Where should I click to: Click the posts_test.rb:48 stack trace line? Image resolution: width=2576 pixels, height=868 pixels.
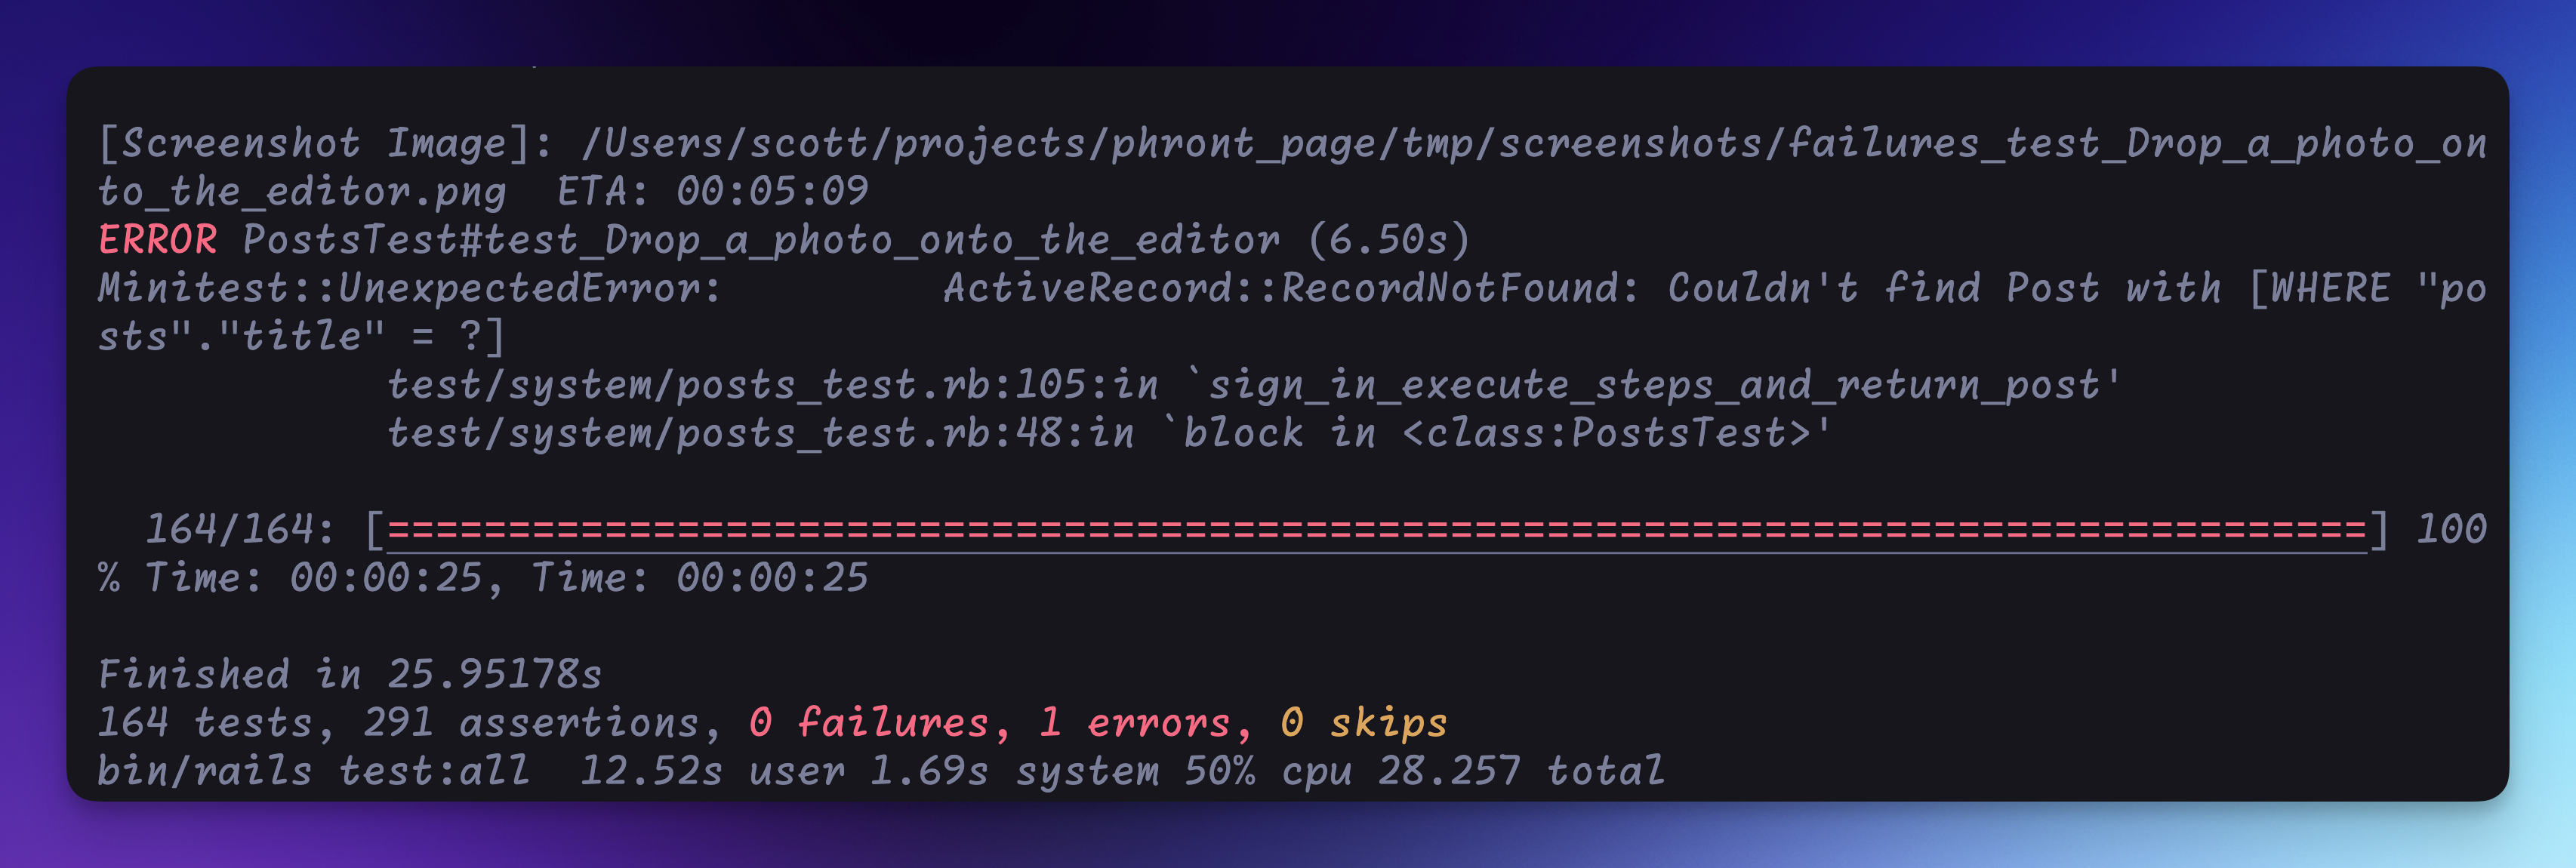tap(1108, 433)
